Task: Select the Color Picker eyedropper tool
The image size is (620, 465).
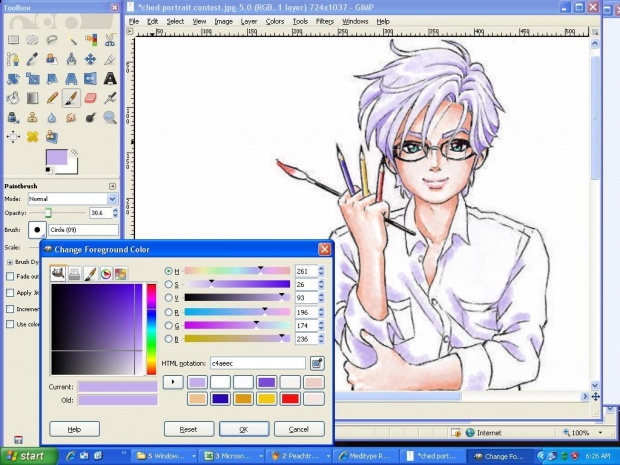Action: pyautogui.click(x=32, y=59)
